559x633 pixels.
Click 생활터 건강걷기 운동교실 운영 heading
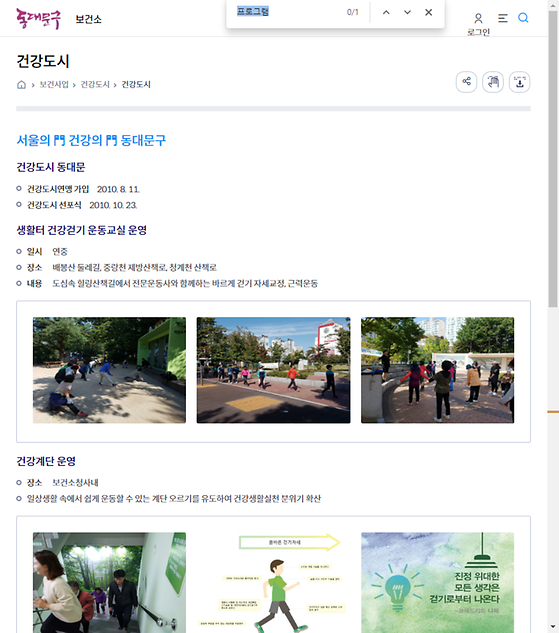coord(82,230)
